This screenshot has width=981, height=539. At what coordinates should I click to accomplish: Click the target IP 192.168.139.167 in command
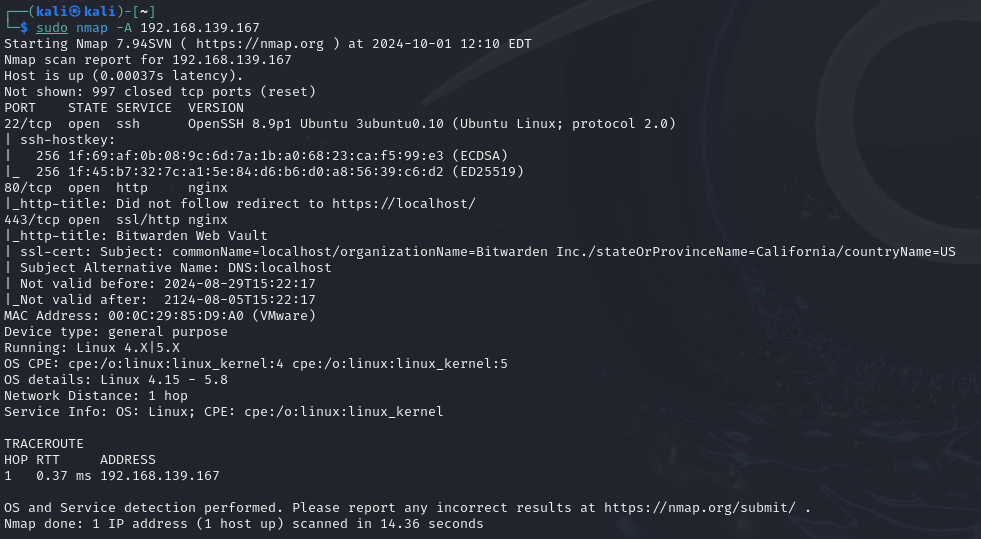tap(200, 28)
